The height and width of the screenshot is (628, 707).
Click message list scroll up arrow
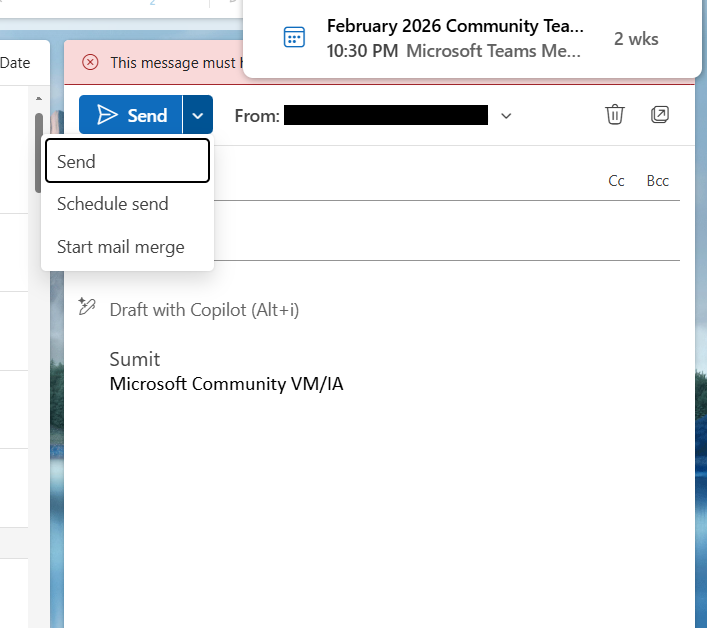click(39, 98)
